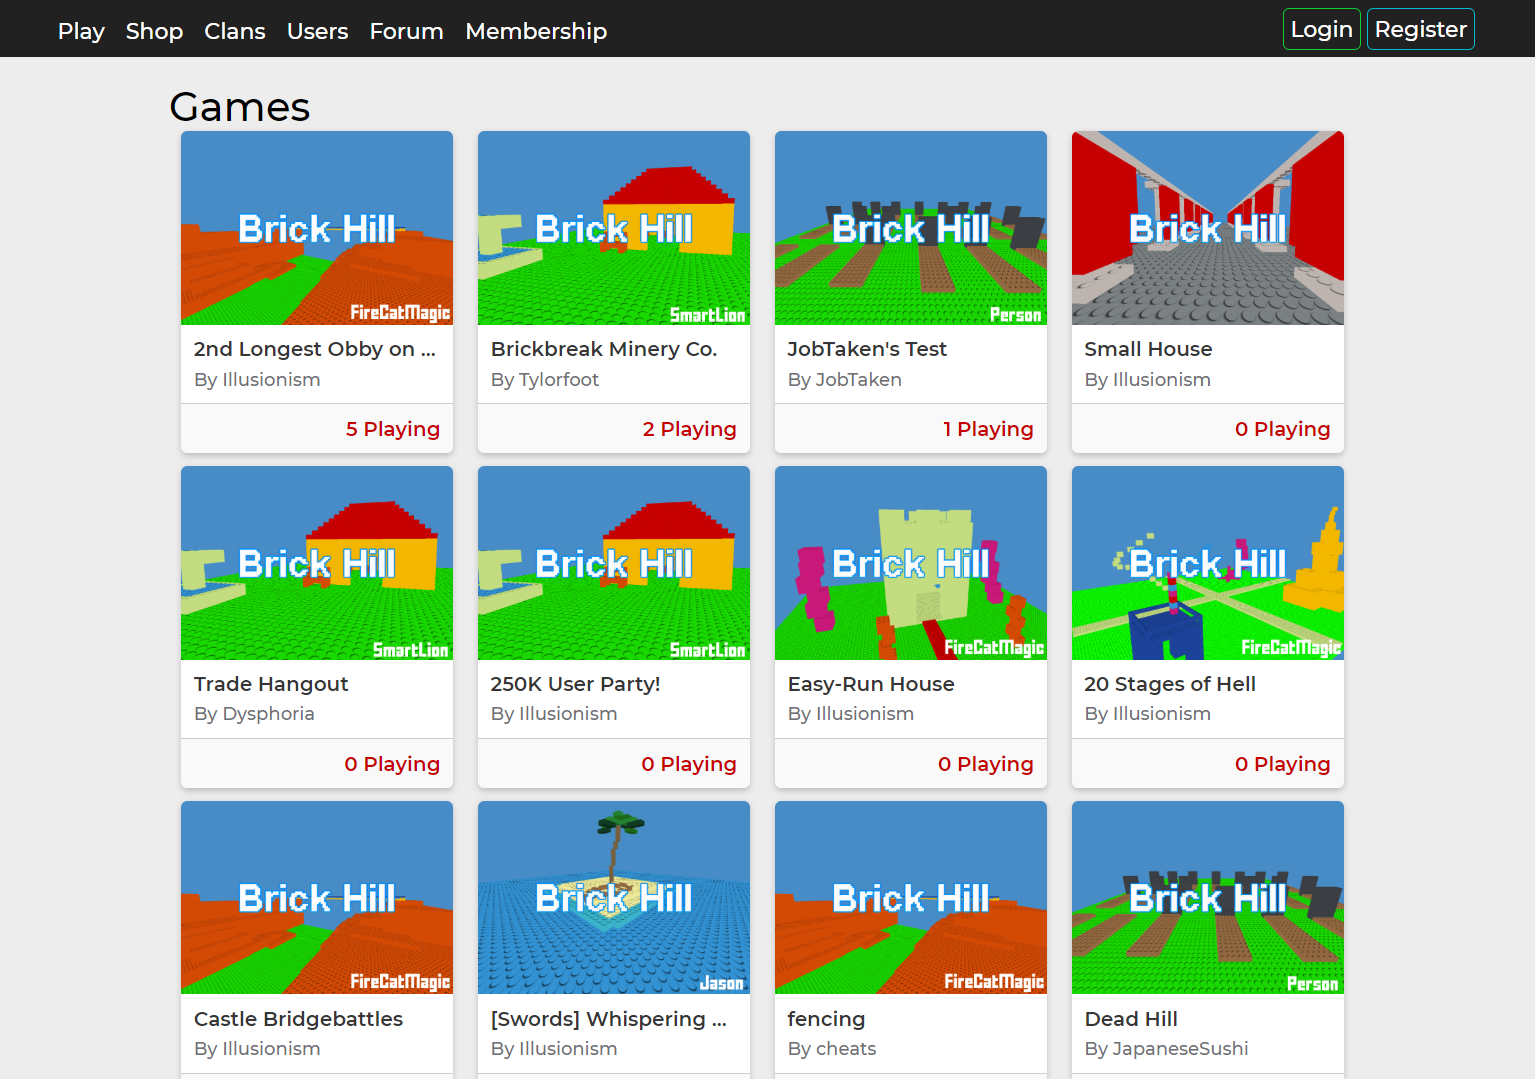
Task: Open the 250K User Party! title
Action: [575, 684]
